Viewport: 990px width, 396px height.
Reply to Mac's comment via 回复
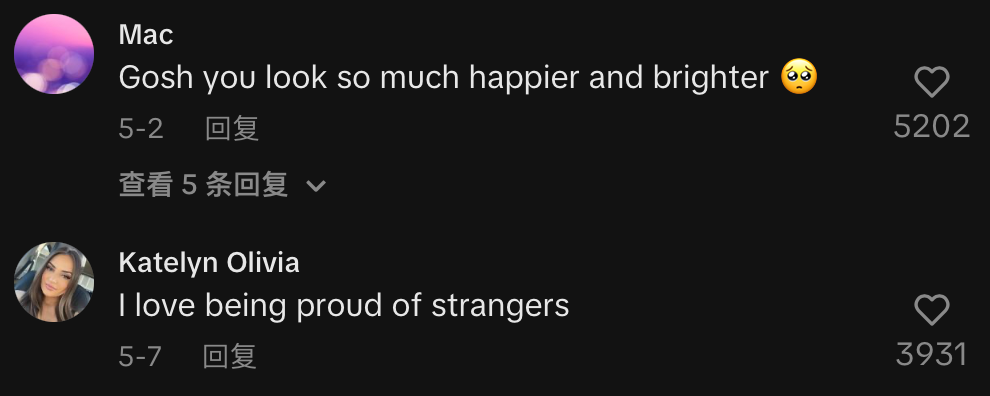click(x=232, y=129)
